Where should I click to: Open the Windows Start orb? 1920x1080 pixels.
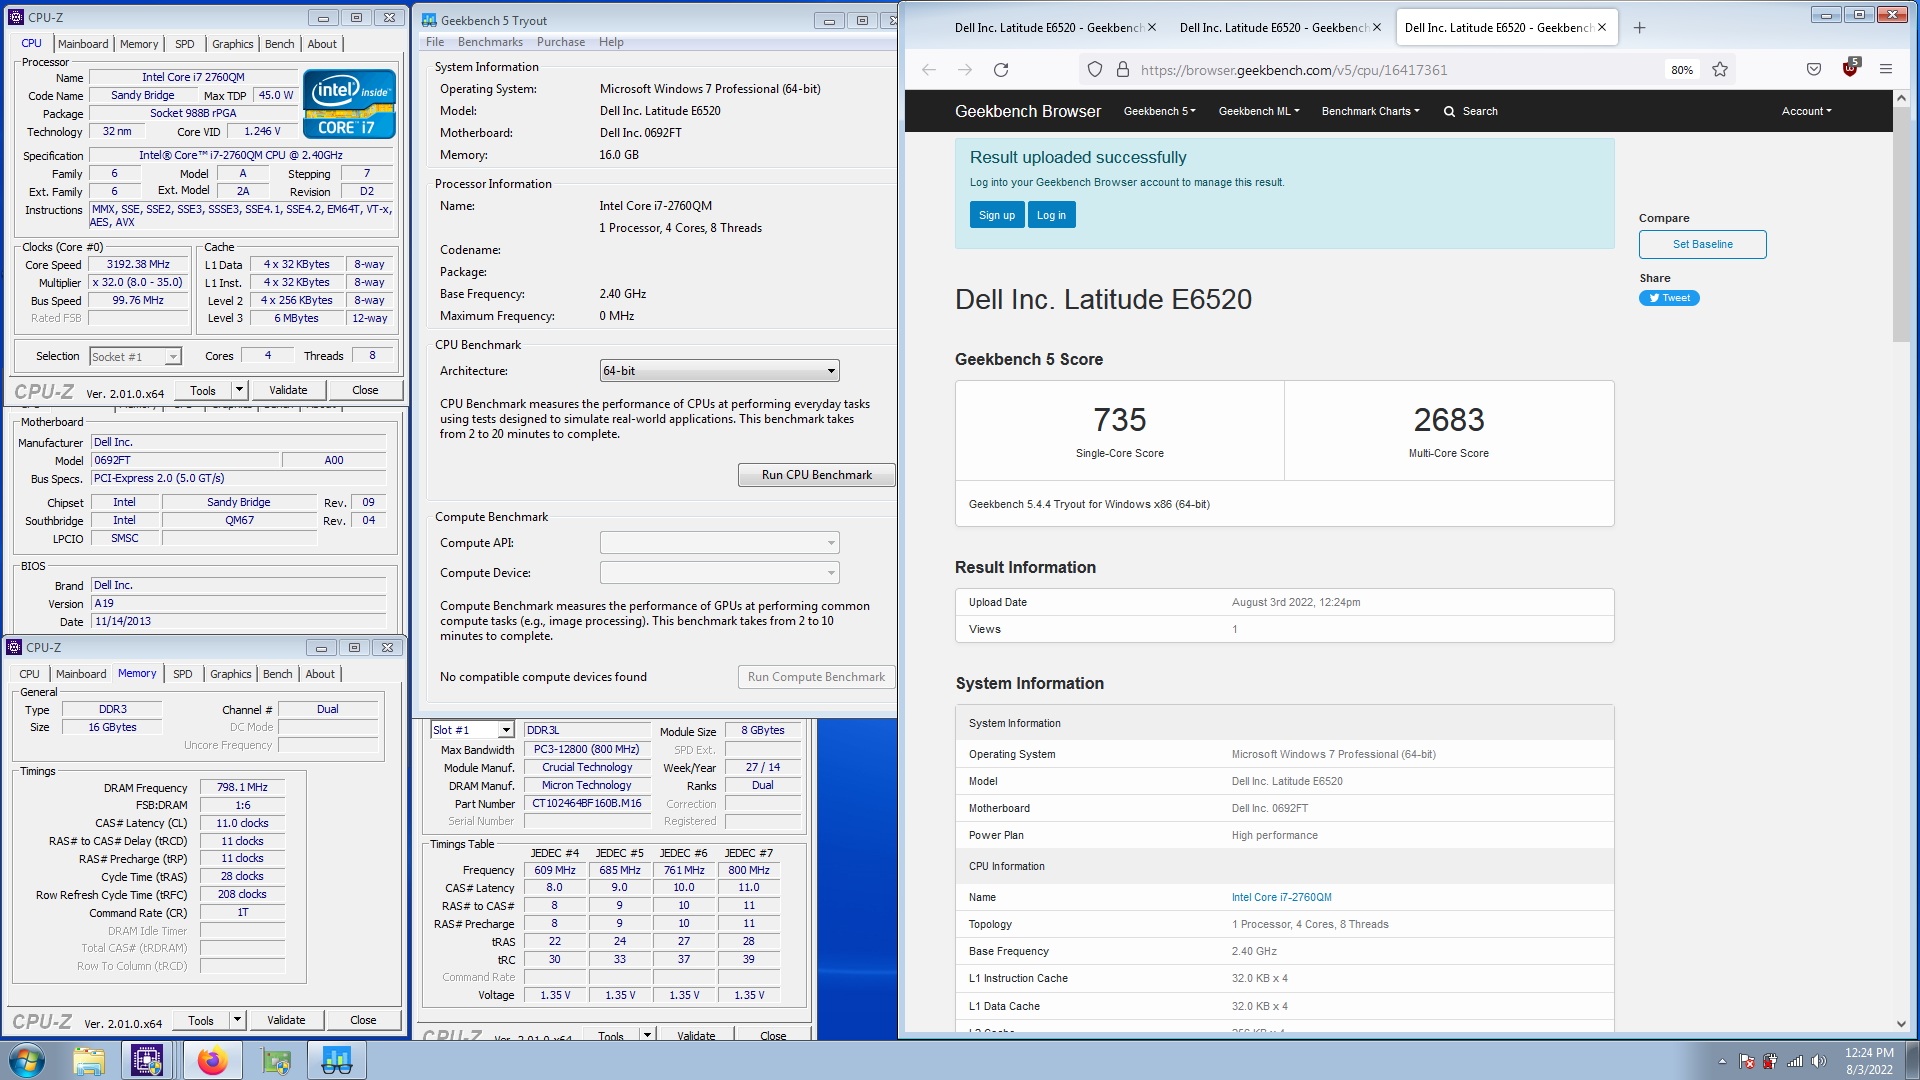[27, 1060]
